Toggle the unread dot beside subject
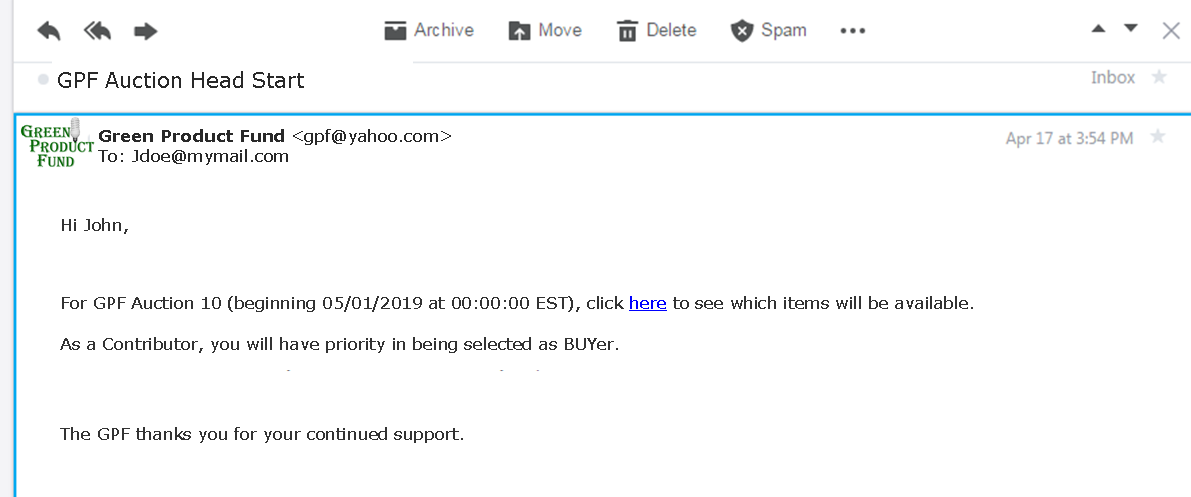The height and width of the screenshot is (497, 1191). pyautogui.click(x=43, y=80)
